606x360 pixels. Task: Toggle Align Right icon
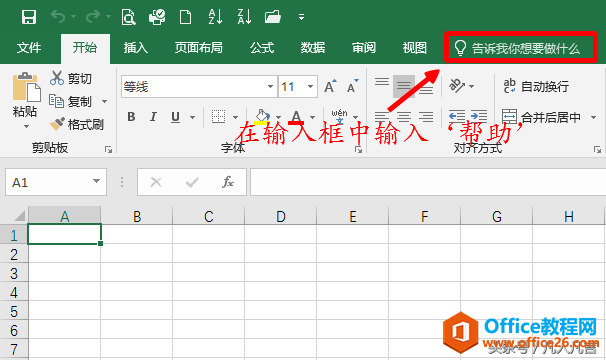pos(426,117)
